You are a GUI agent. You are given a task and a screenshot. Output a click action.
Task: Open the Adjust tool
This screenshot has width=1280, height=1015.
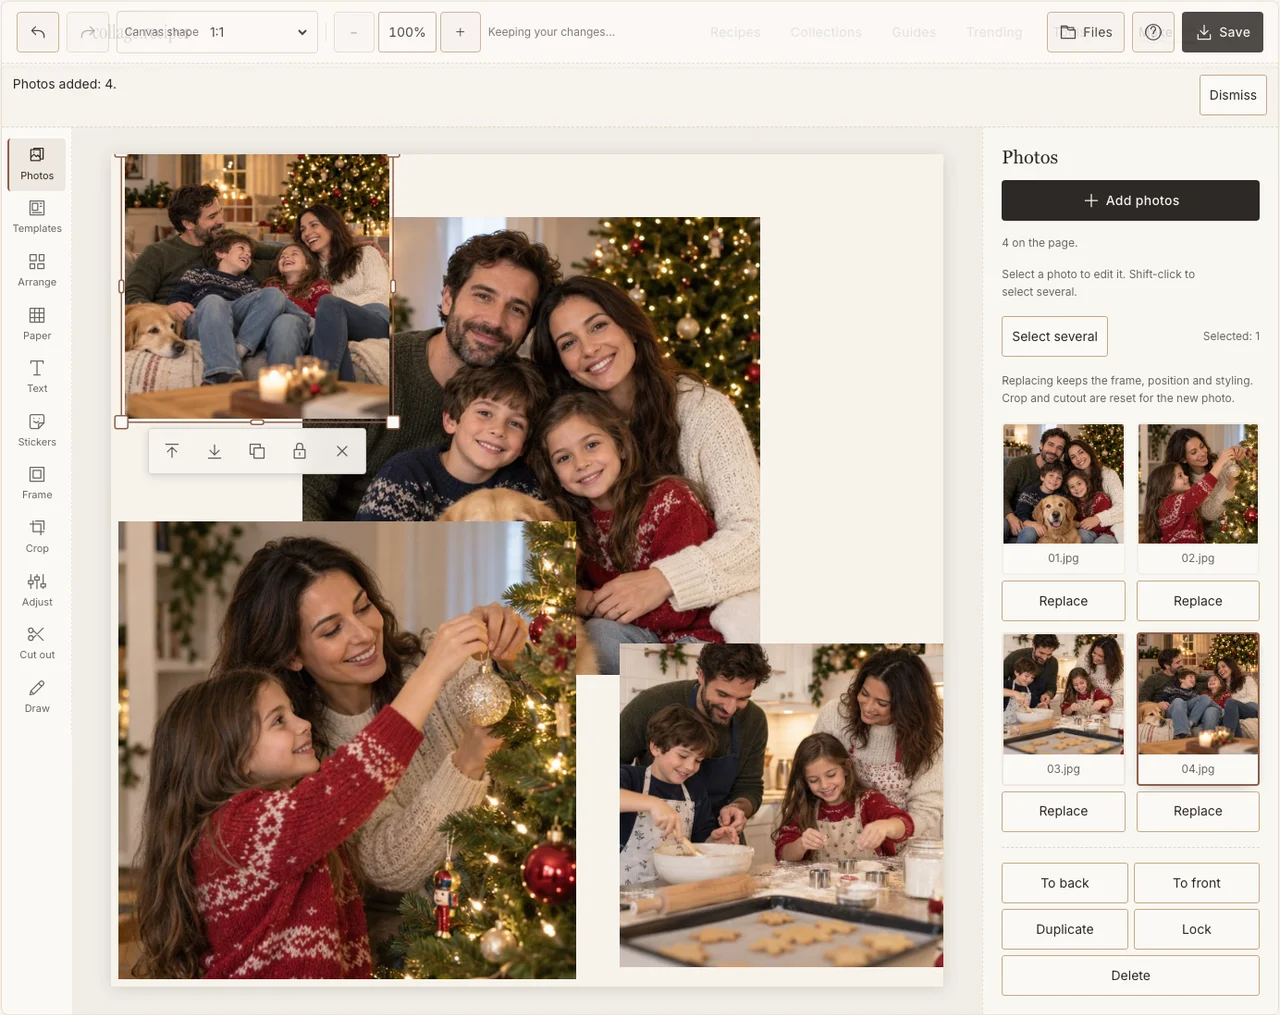(x=37, y=590)
